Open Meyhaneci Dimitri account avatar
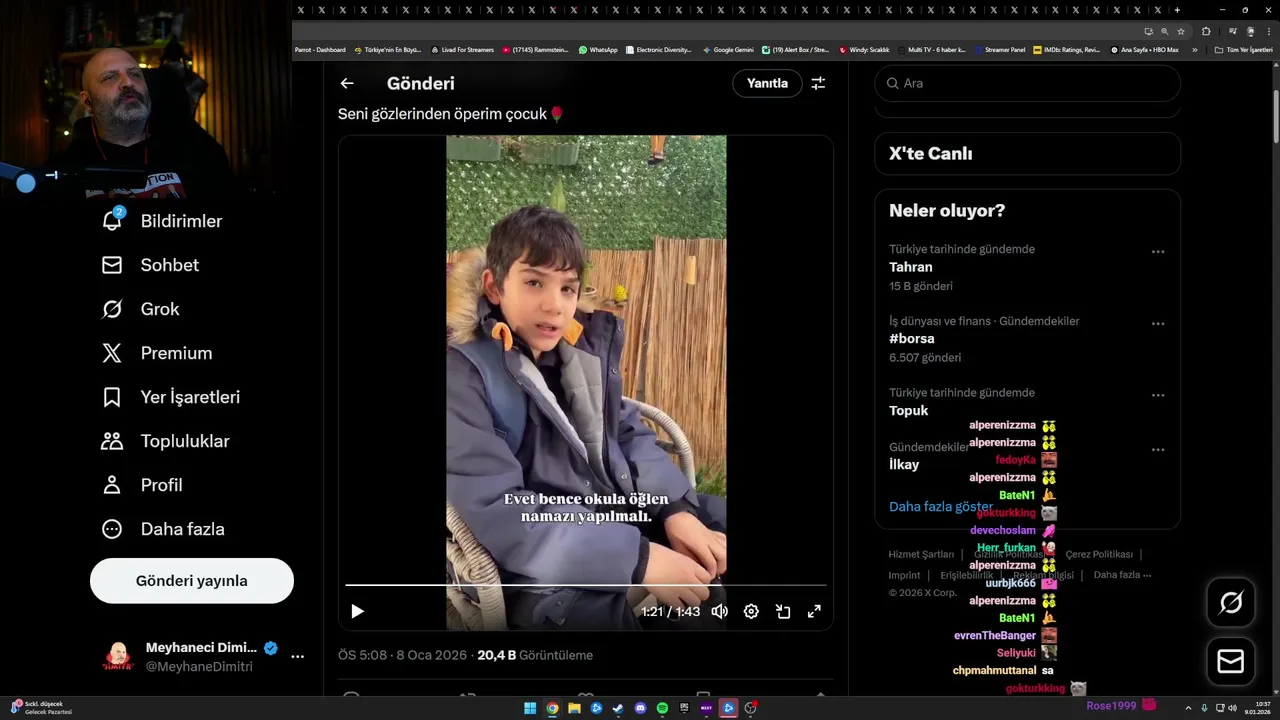This screenshot has width=1280, height=720. (x=118, y=657)
